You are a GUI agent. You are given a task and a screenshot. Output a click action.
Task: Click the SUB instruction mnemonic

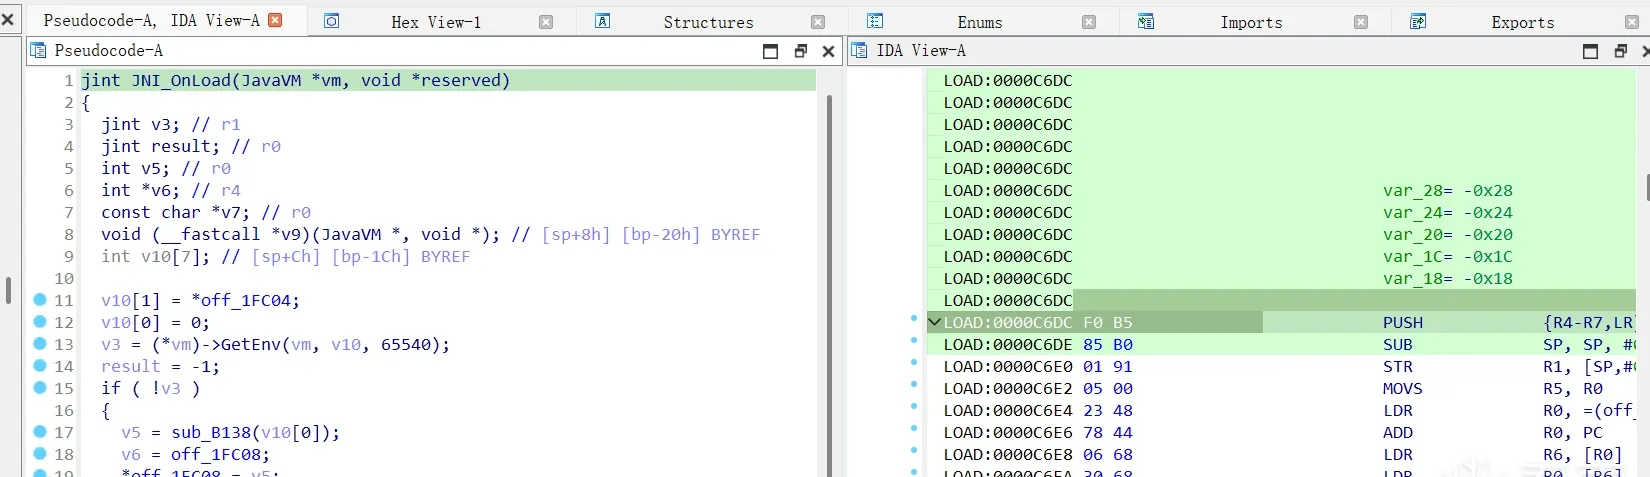pos(1398,344)
